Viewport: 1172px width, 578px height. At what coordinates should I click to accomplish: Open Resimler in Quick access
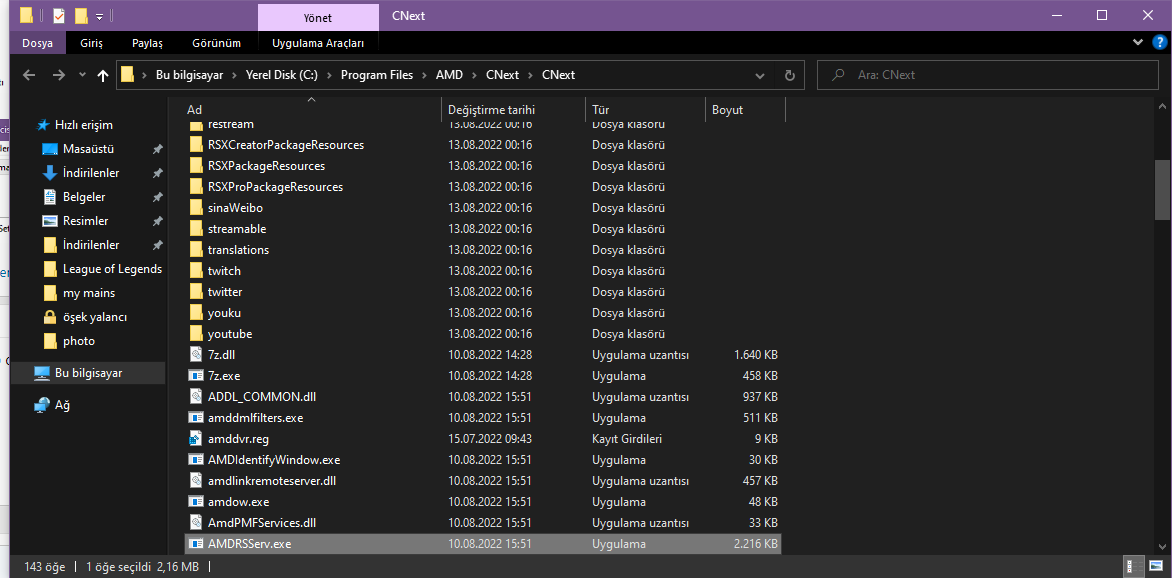(x=85, y=221)
